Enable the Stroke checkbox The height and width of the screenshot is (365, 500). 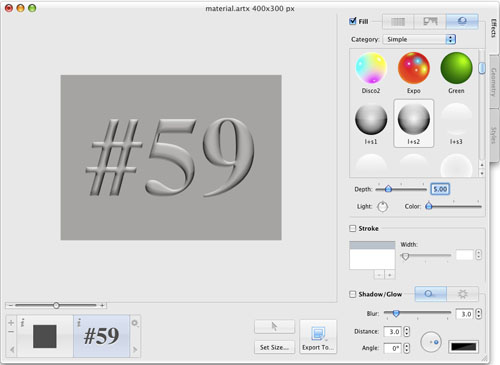tap(352, 228)
